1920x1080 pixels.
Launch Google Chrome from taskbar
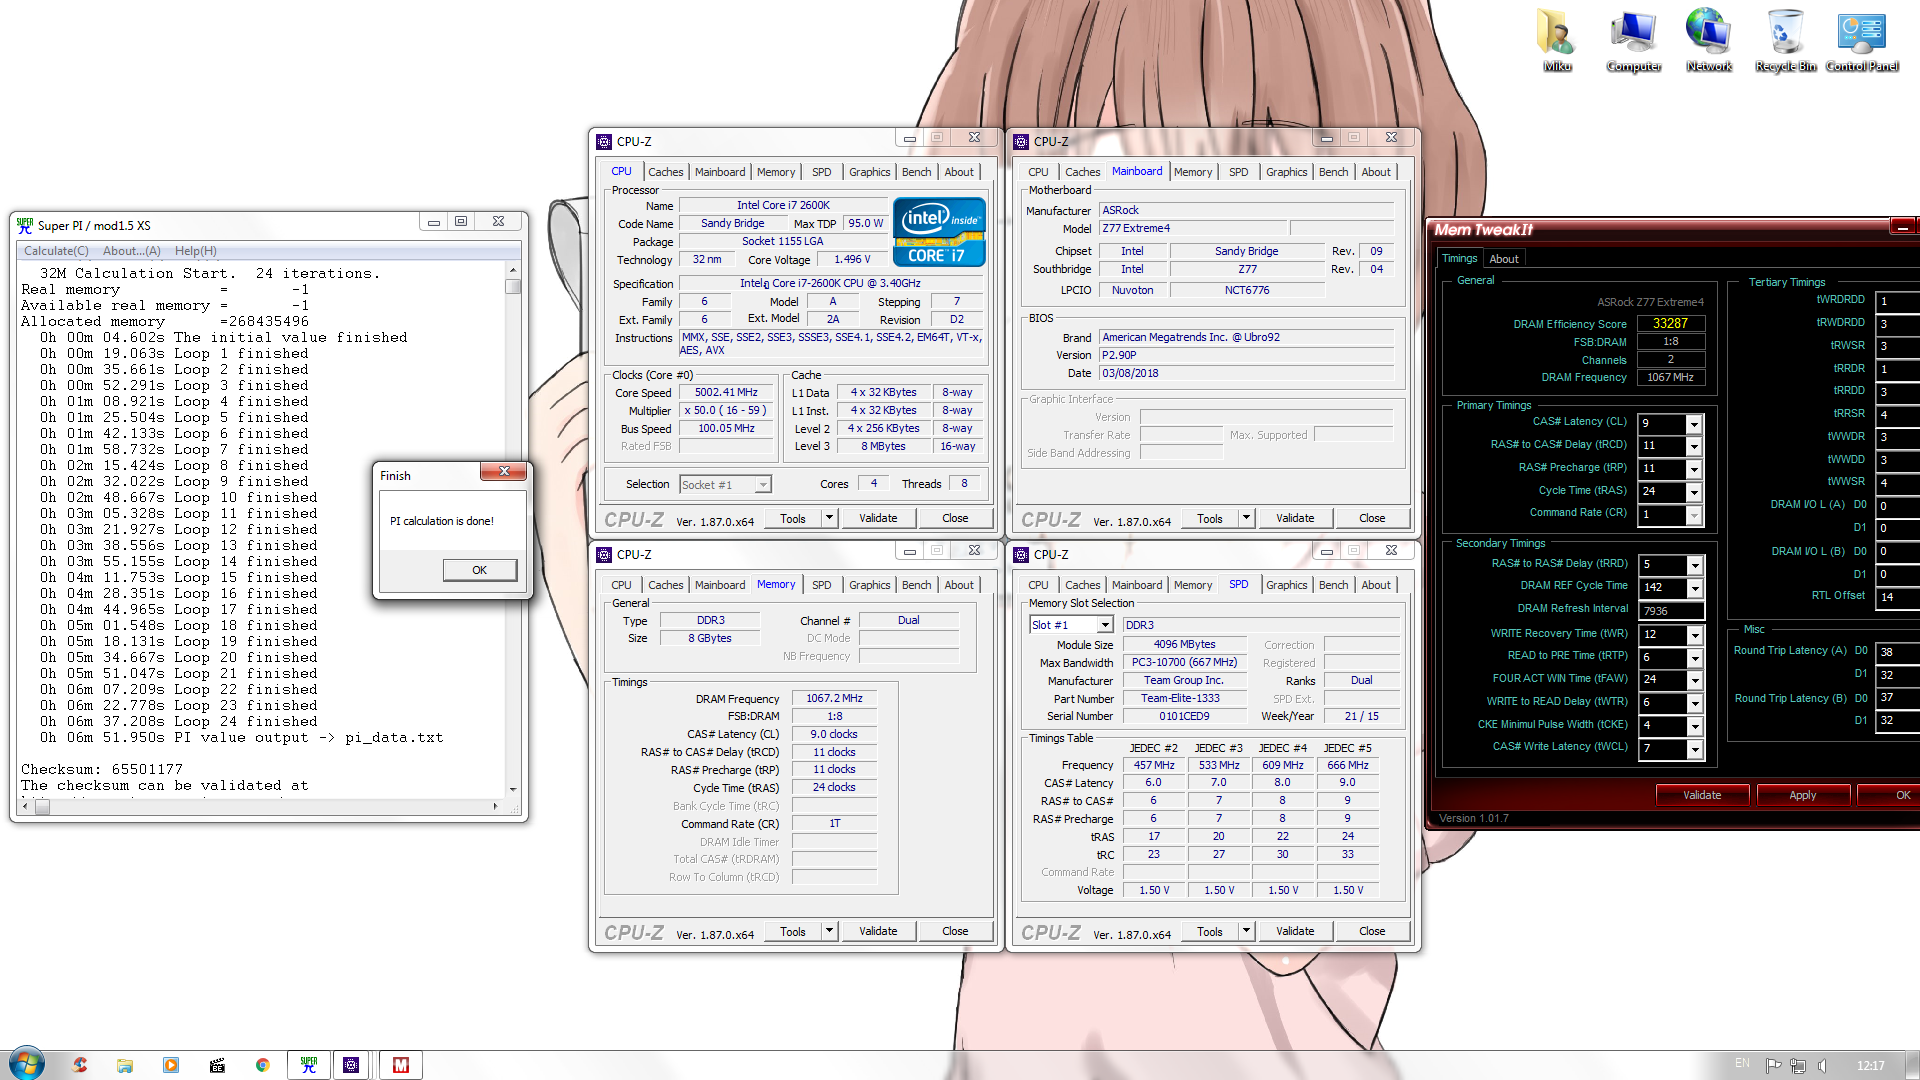click(x=262, y=1065)
